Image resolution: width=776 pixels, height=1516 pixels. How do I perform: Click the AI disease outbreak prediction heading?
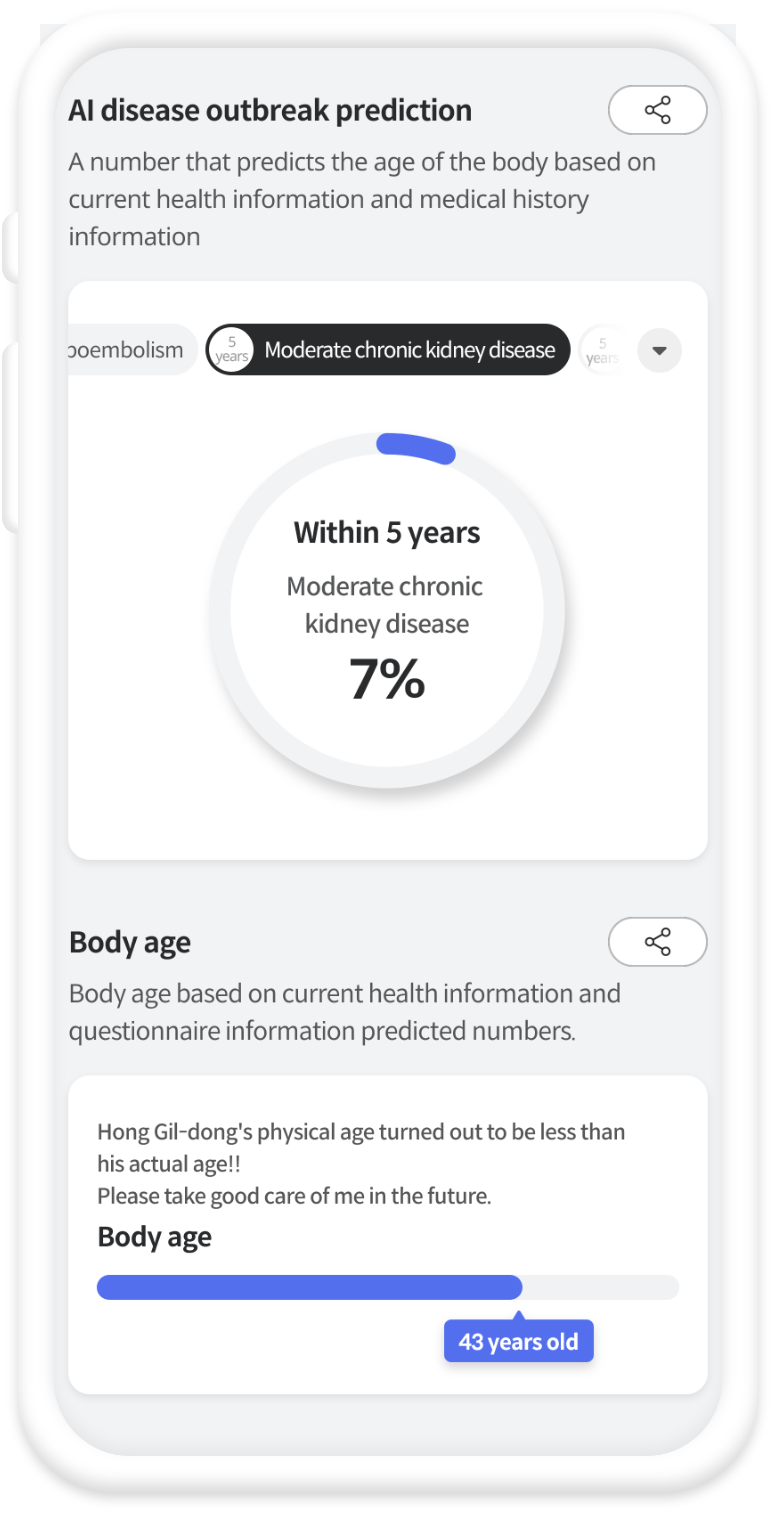pyautogui.click(x=270, y=110)
